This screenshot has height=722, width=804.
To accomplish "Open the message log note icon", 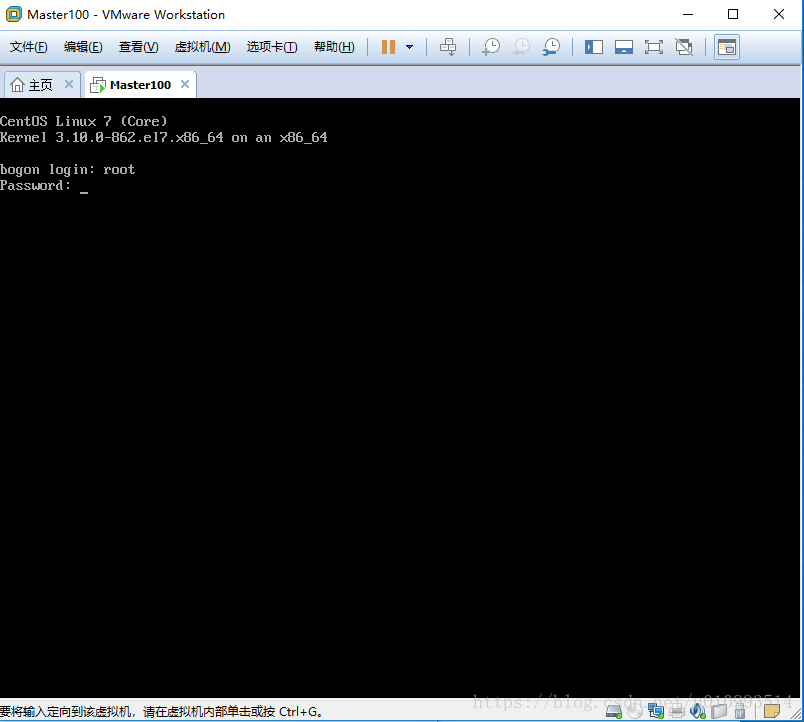I will click(x=772, y=711).
